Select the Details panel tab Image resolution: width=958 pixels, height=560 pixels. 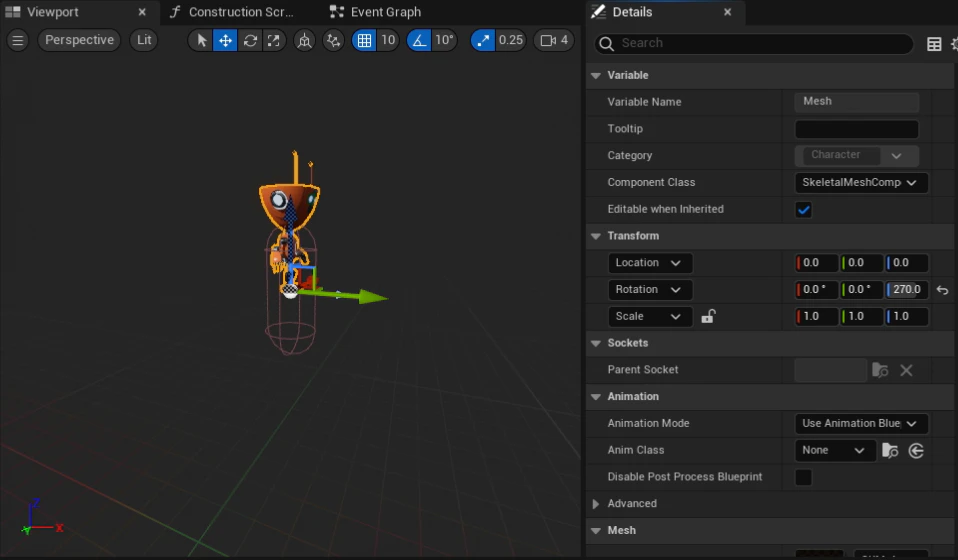(x=632, y=12)
